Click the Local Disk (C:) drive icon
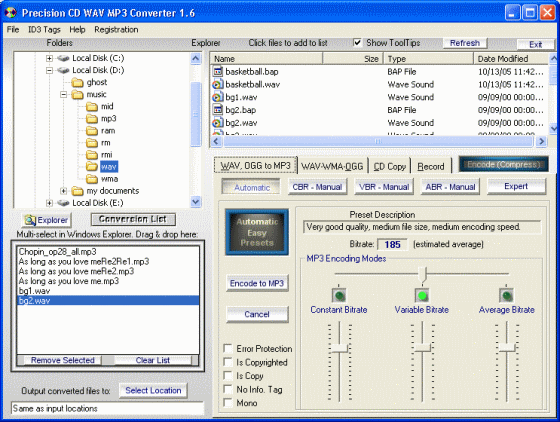The height and width of the screenshot is (422, 560). click(x=63, y=58)
